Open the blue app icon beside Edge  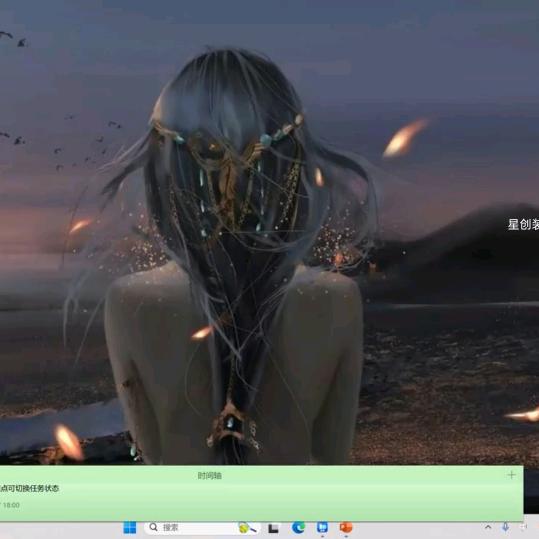point(322,527)
